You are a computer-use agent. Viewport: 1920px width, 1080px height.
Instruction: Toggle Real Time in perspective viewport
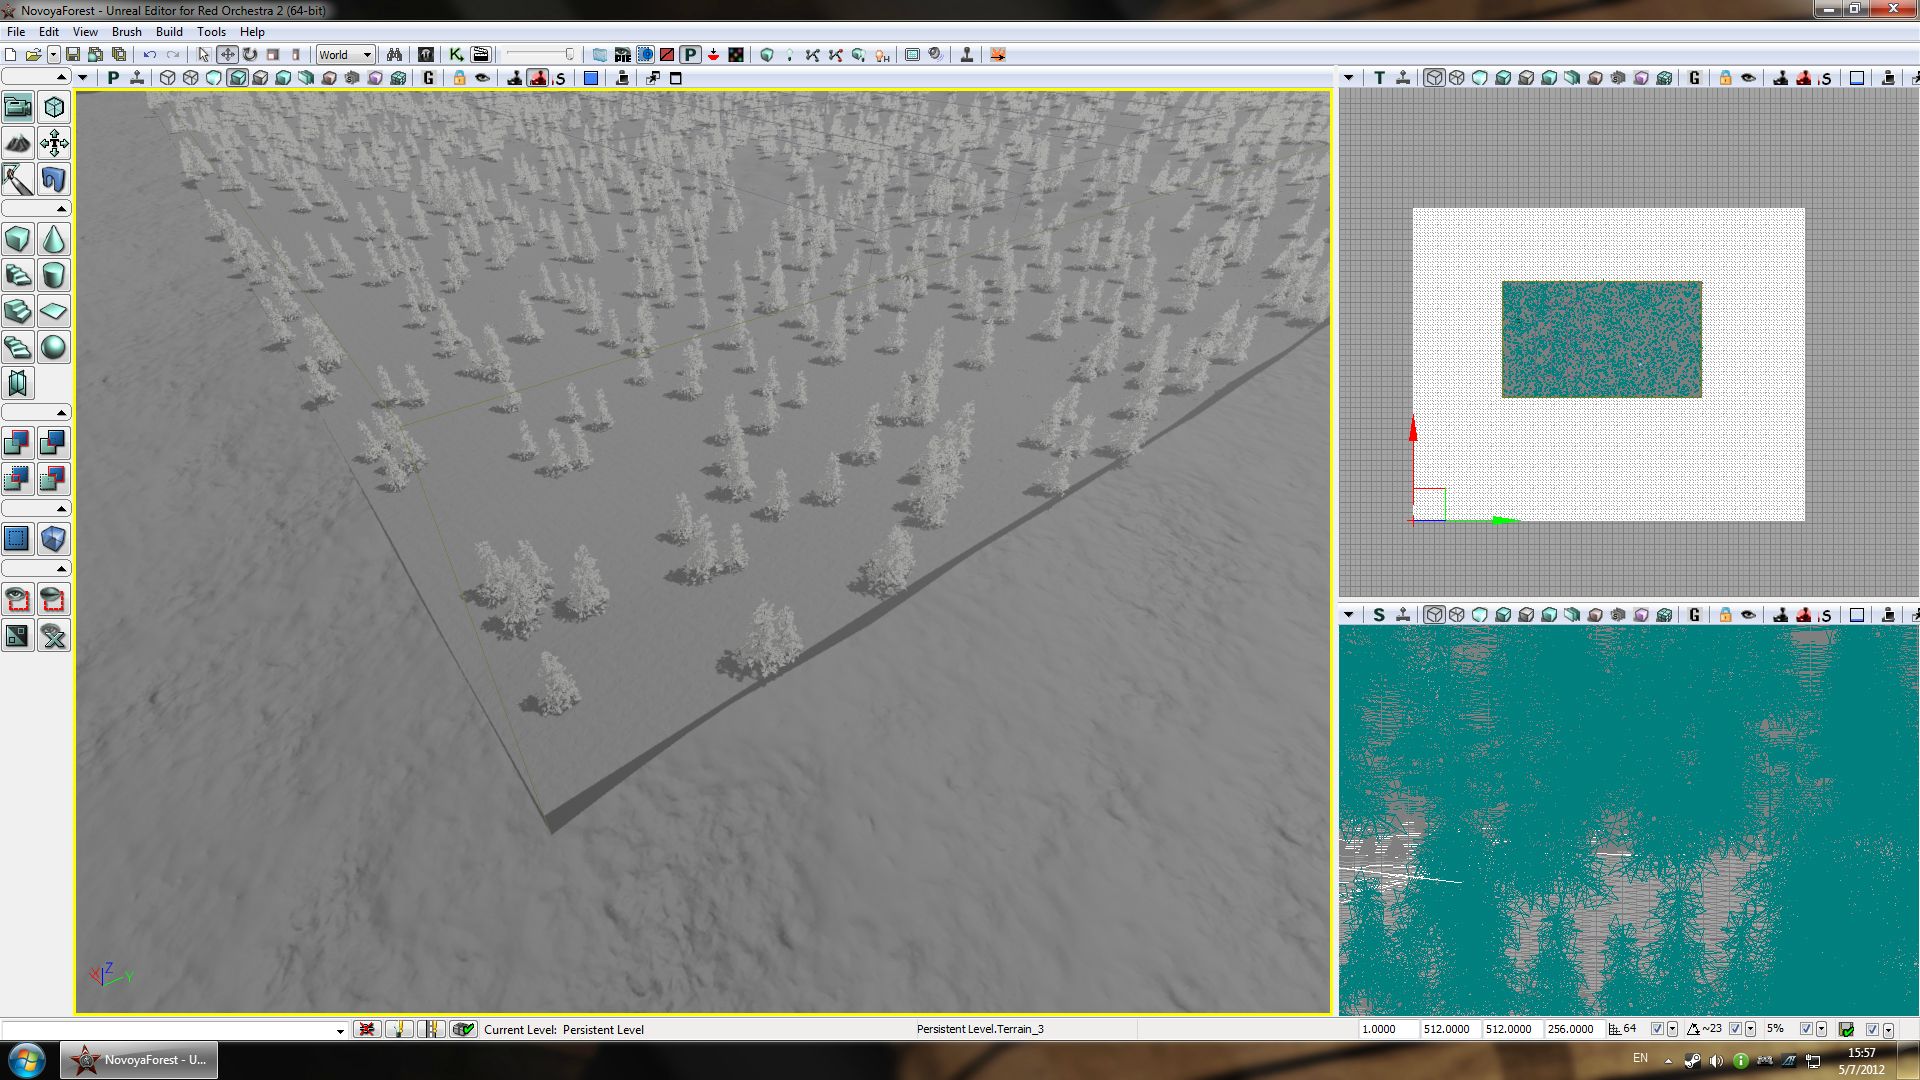(x=138, y=77)
